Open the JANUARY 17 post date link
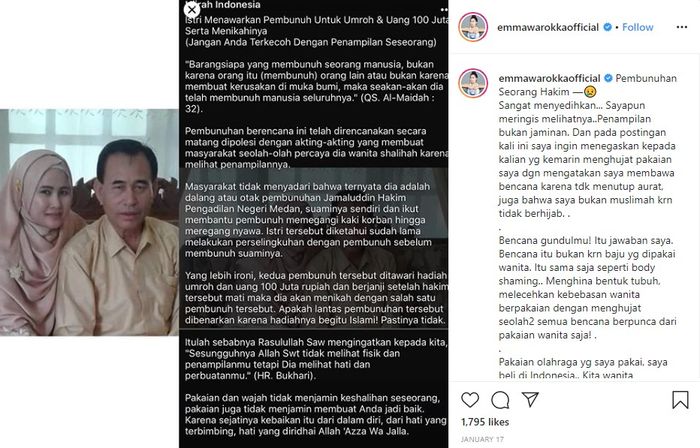 pyautogui.click(x=482, y=440)
